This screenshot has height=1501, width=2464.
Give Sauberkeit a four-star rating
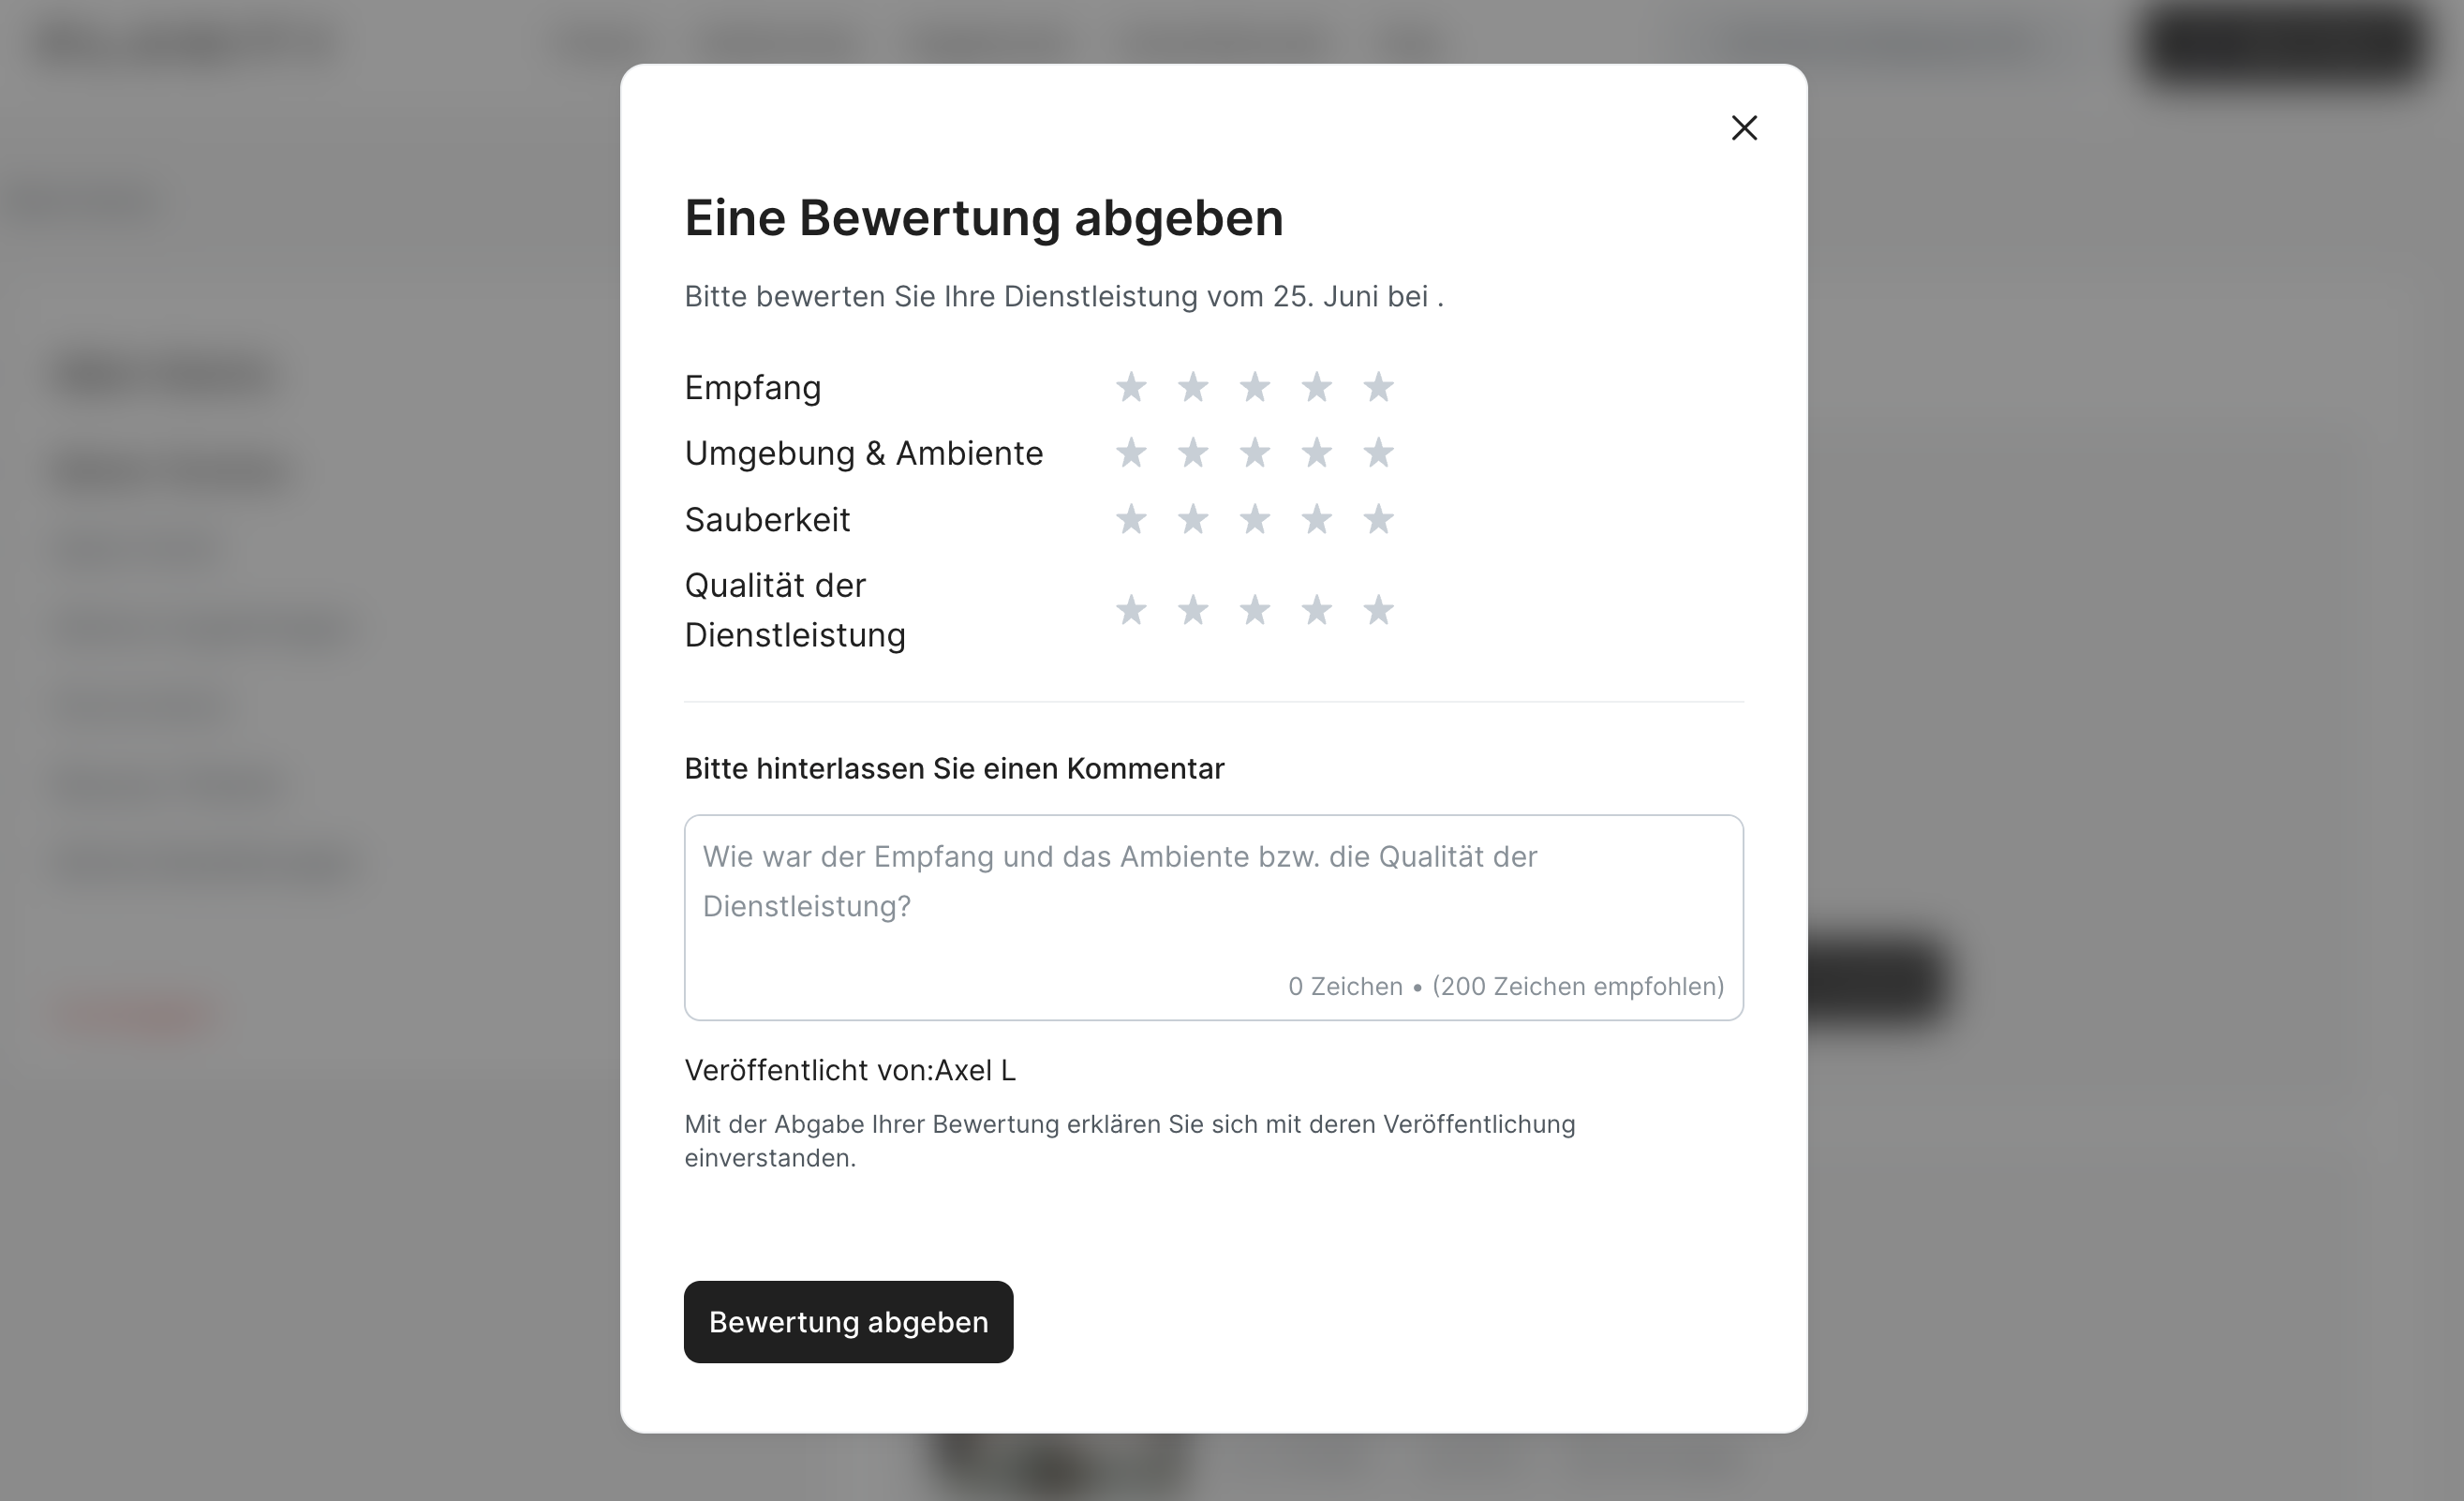pyautogui.click(x=1317, y=519)
